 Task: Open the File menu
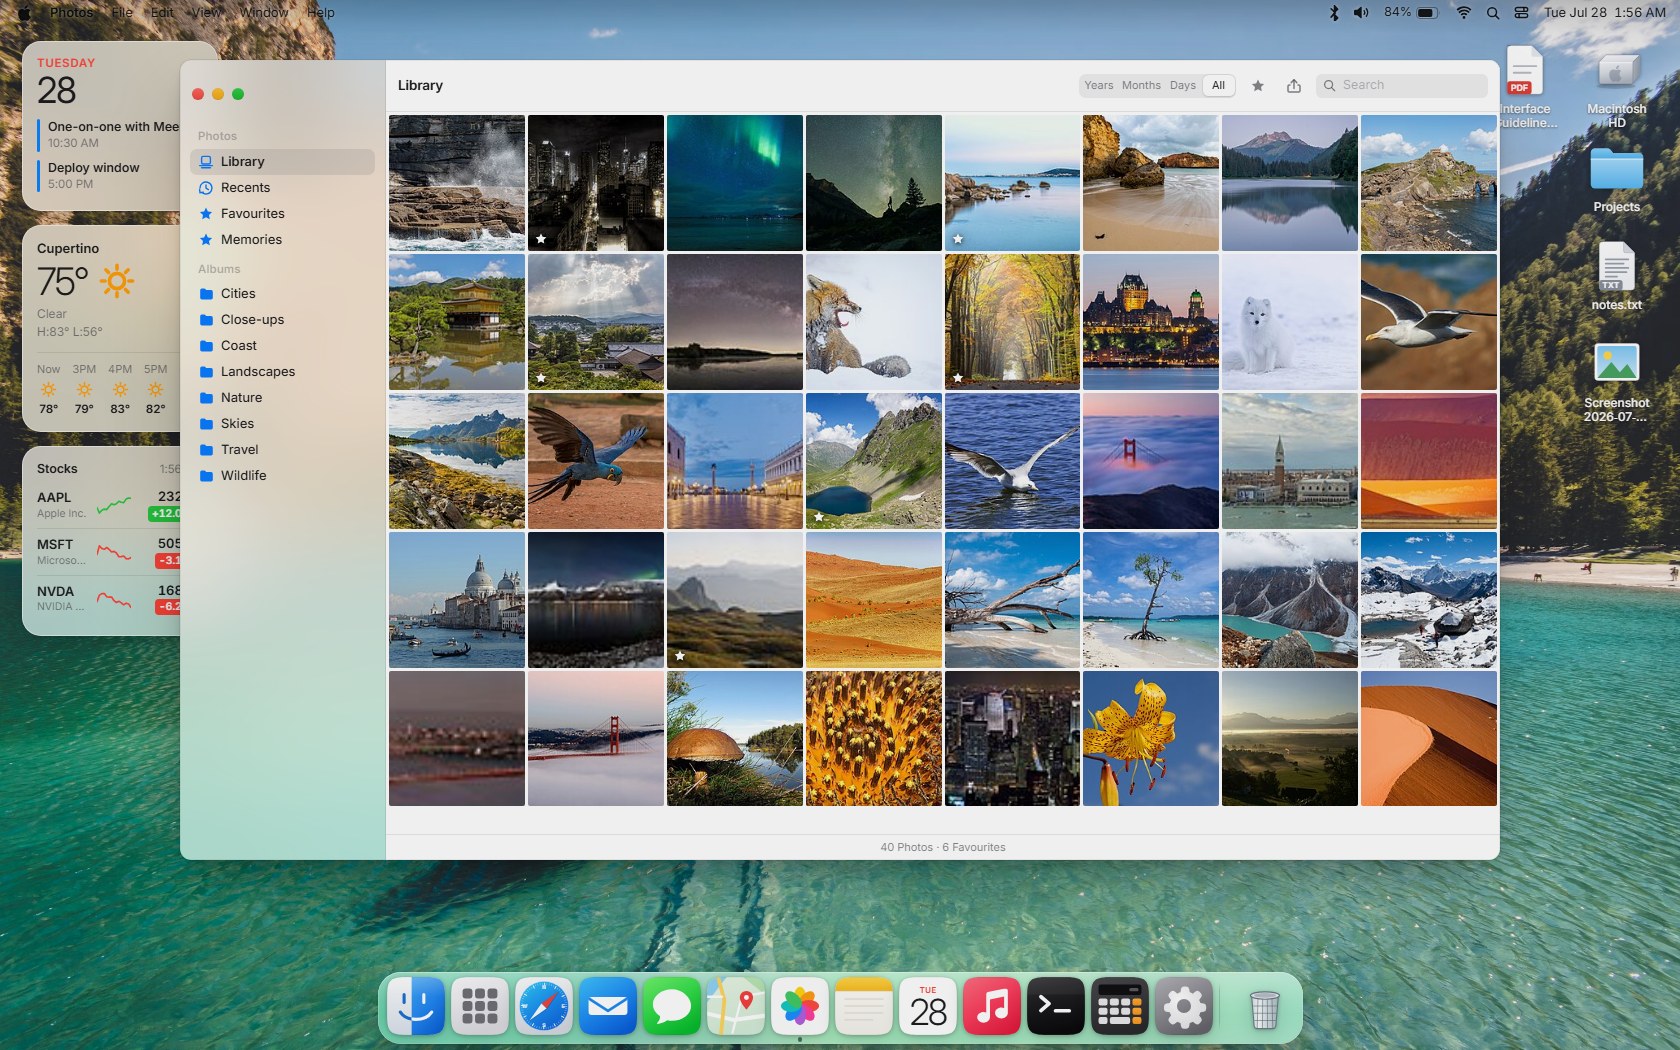pos(122,12)
